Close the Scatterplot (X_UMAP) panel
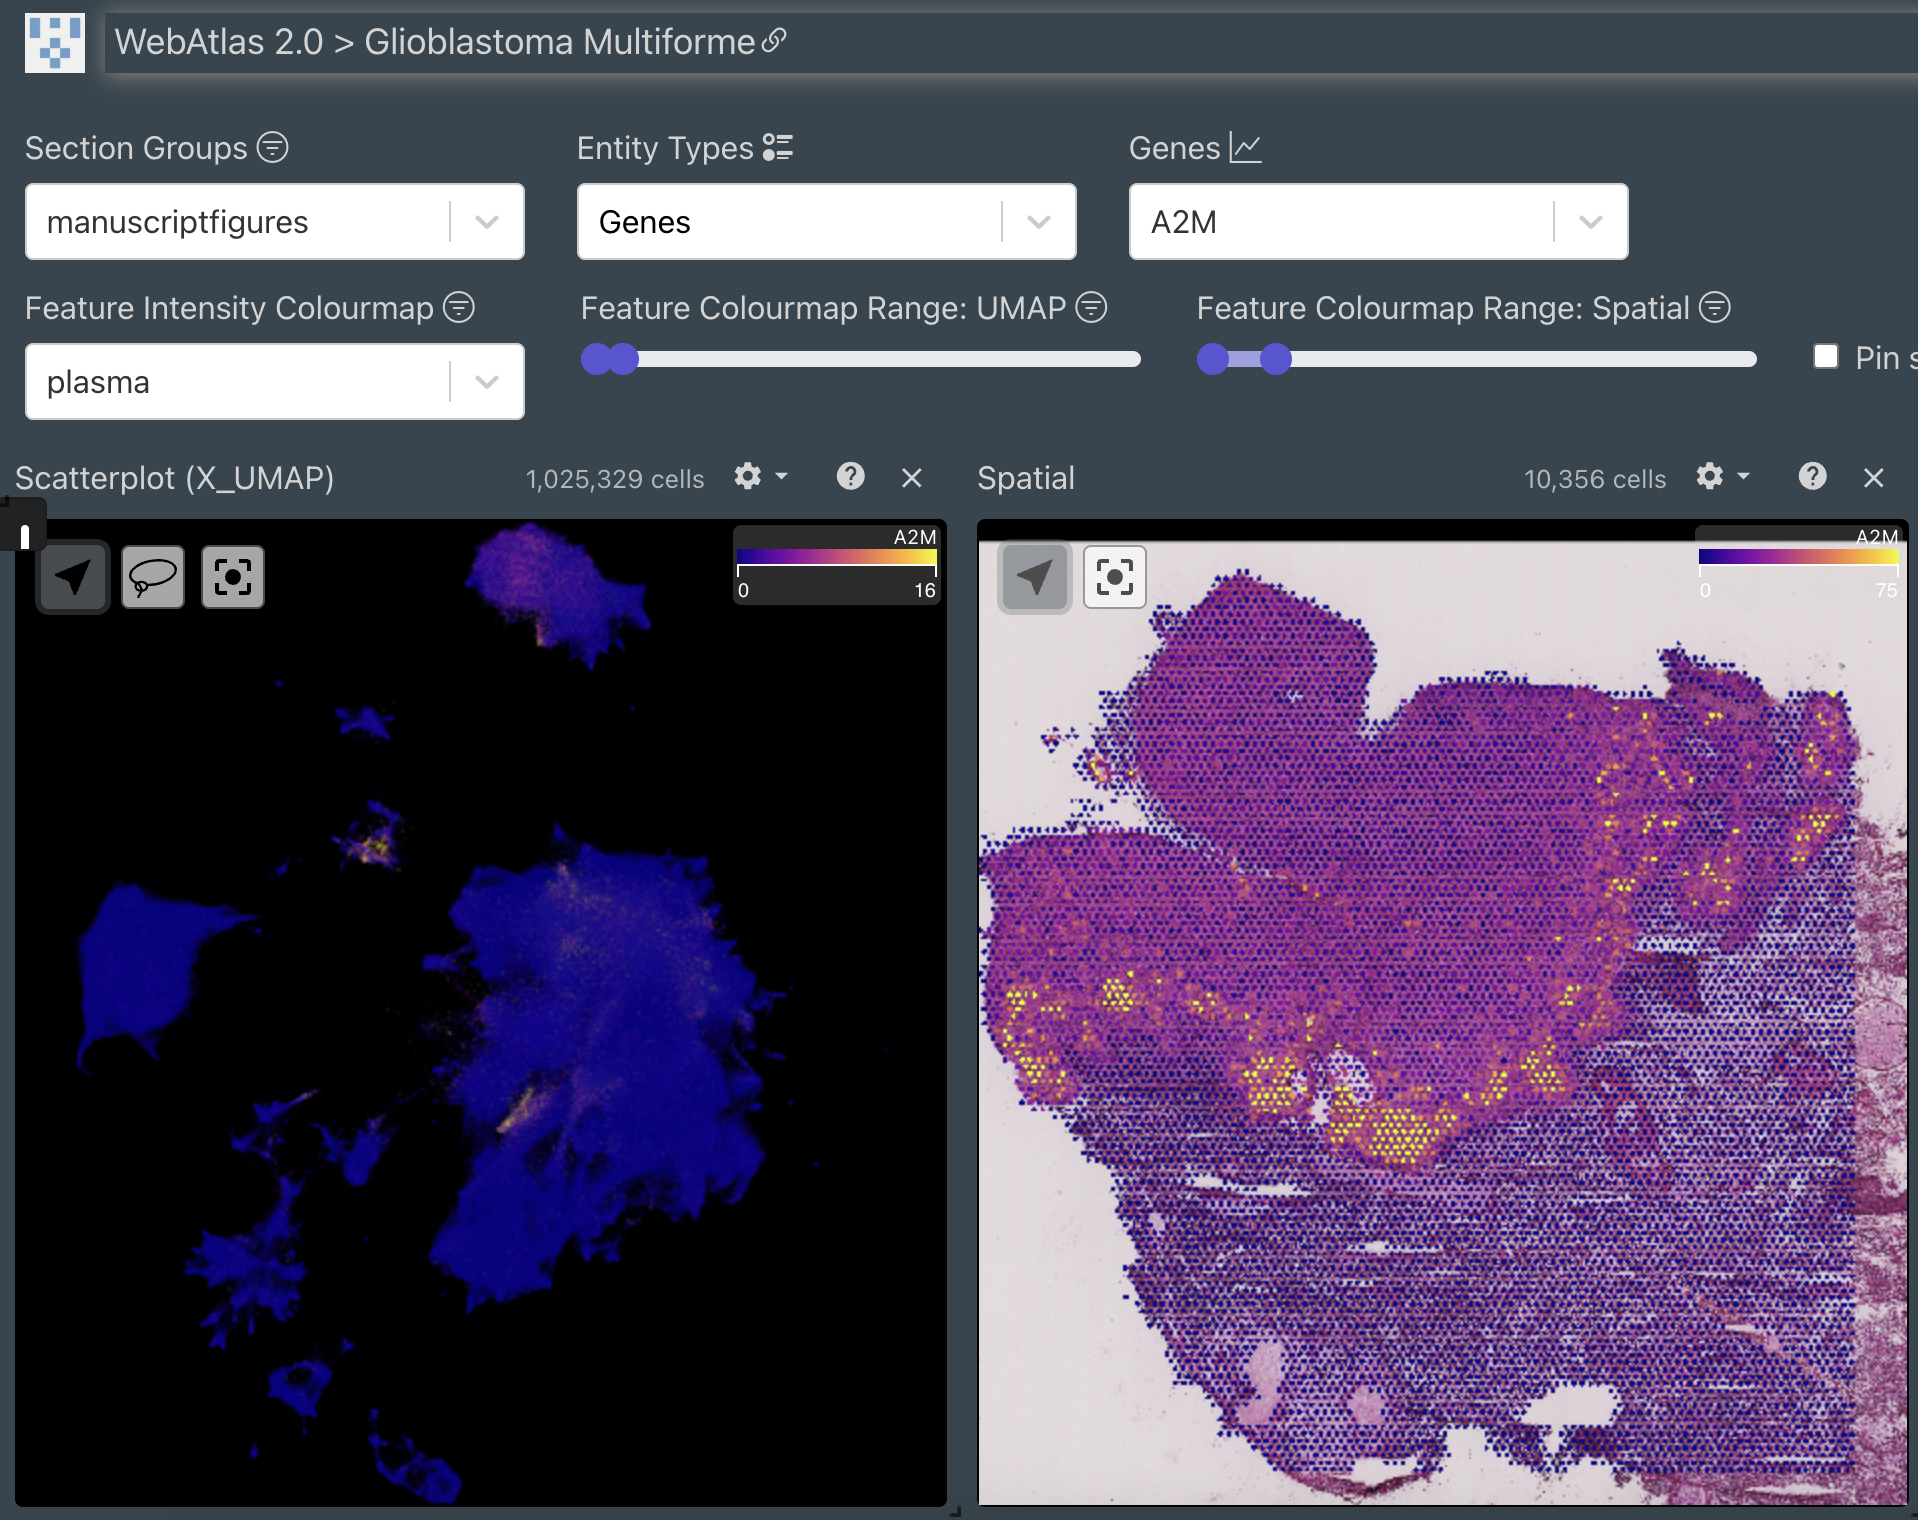Image resolution: width=1918 pixels, height=1520 pixels. tap(912, 478)
